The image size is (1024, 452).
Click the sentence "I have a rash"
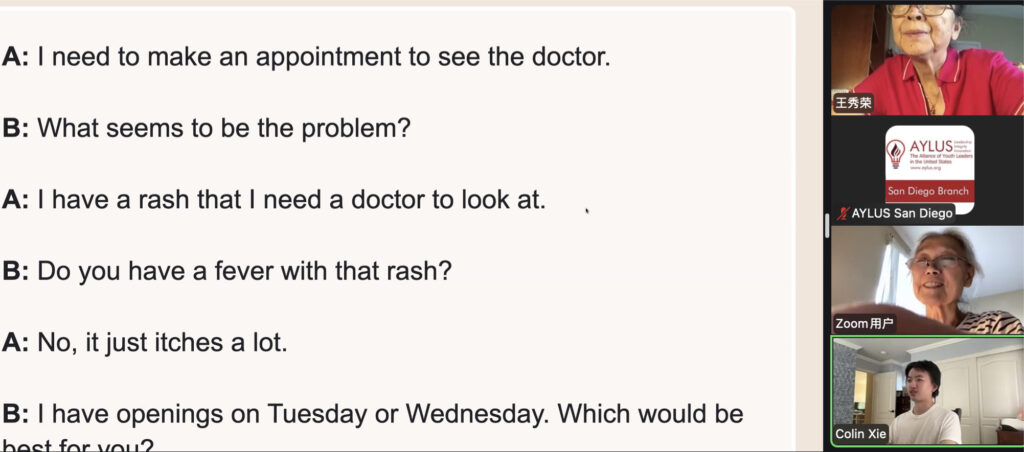pyautogui.click(x=274, y=199)
